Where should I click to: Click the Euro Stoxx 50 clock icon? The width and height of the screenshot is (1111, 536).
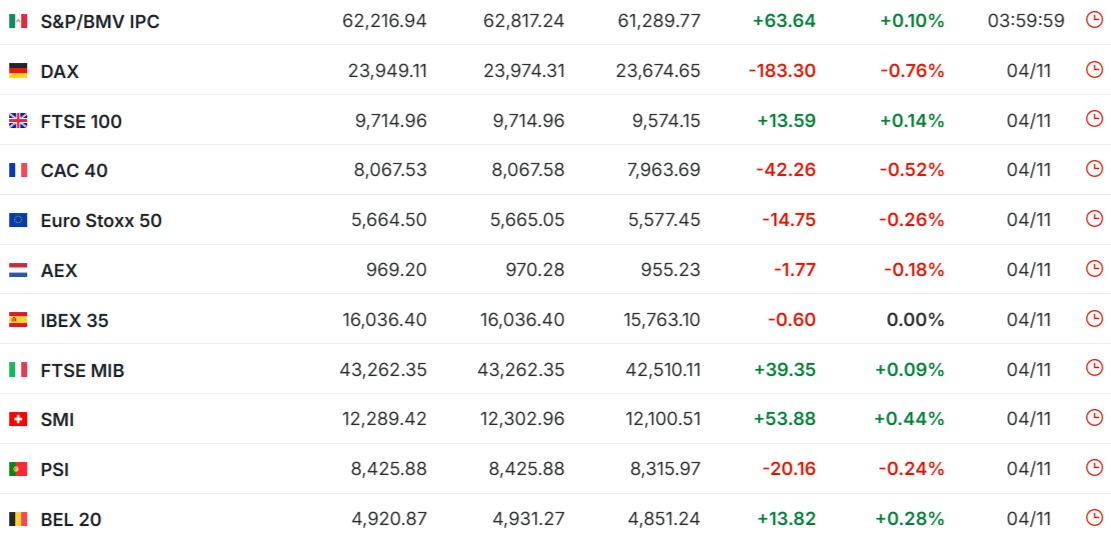(1094, 219)
